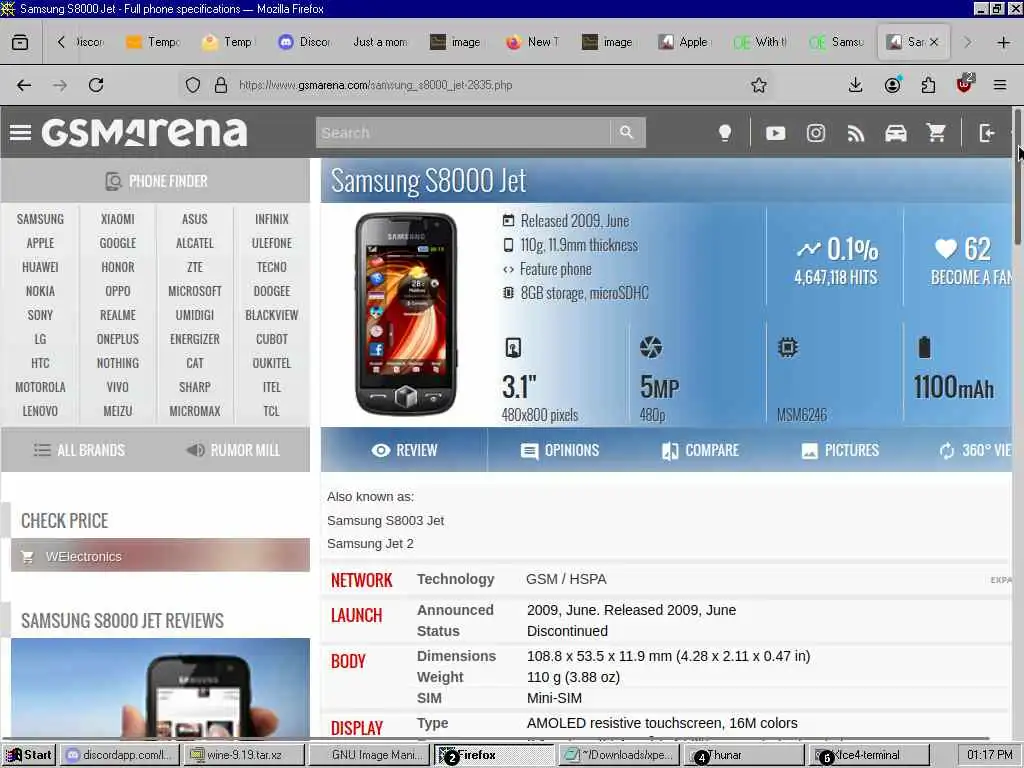
Task: Open the PICTURES gallery
Action: point(840,450)
